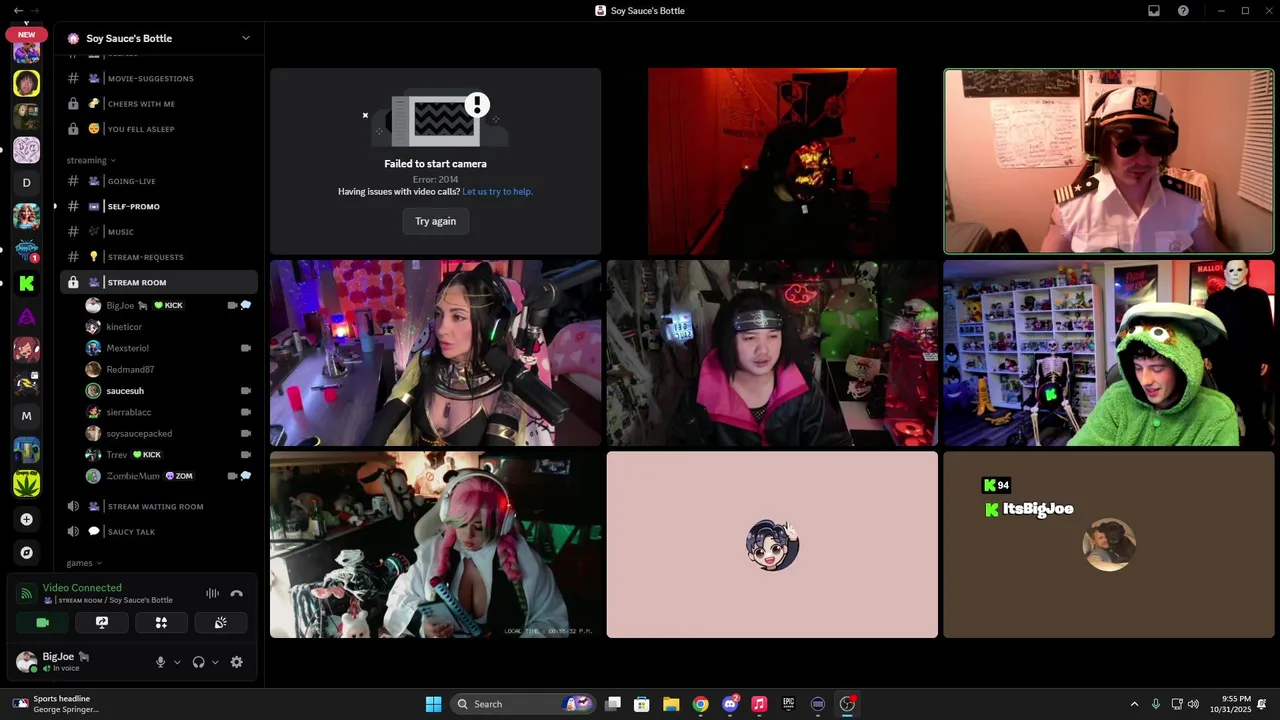This screenshot has width=1280, height=720.
Task: Open the voice connection signal info icon
Action: pyautogui.click(x=26, y=593)
